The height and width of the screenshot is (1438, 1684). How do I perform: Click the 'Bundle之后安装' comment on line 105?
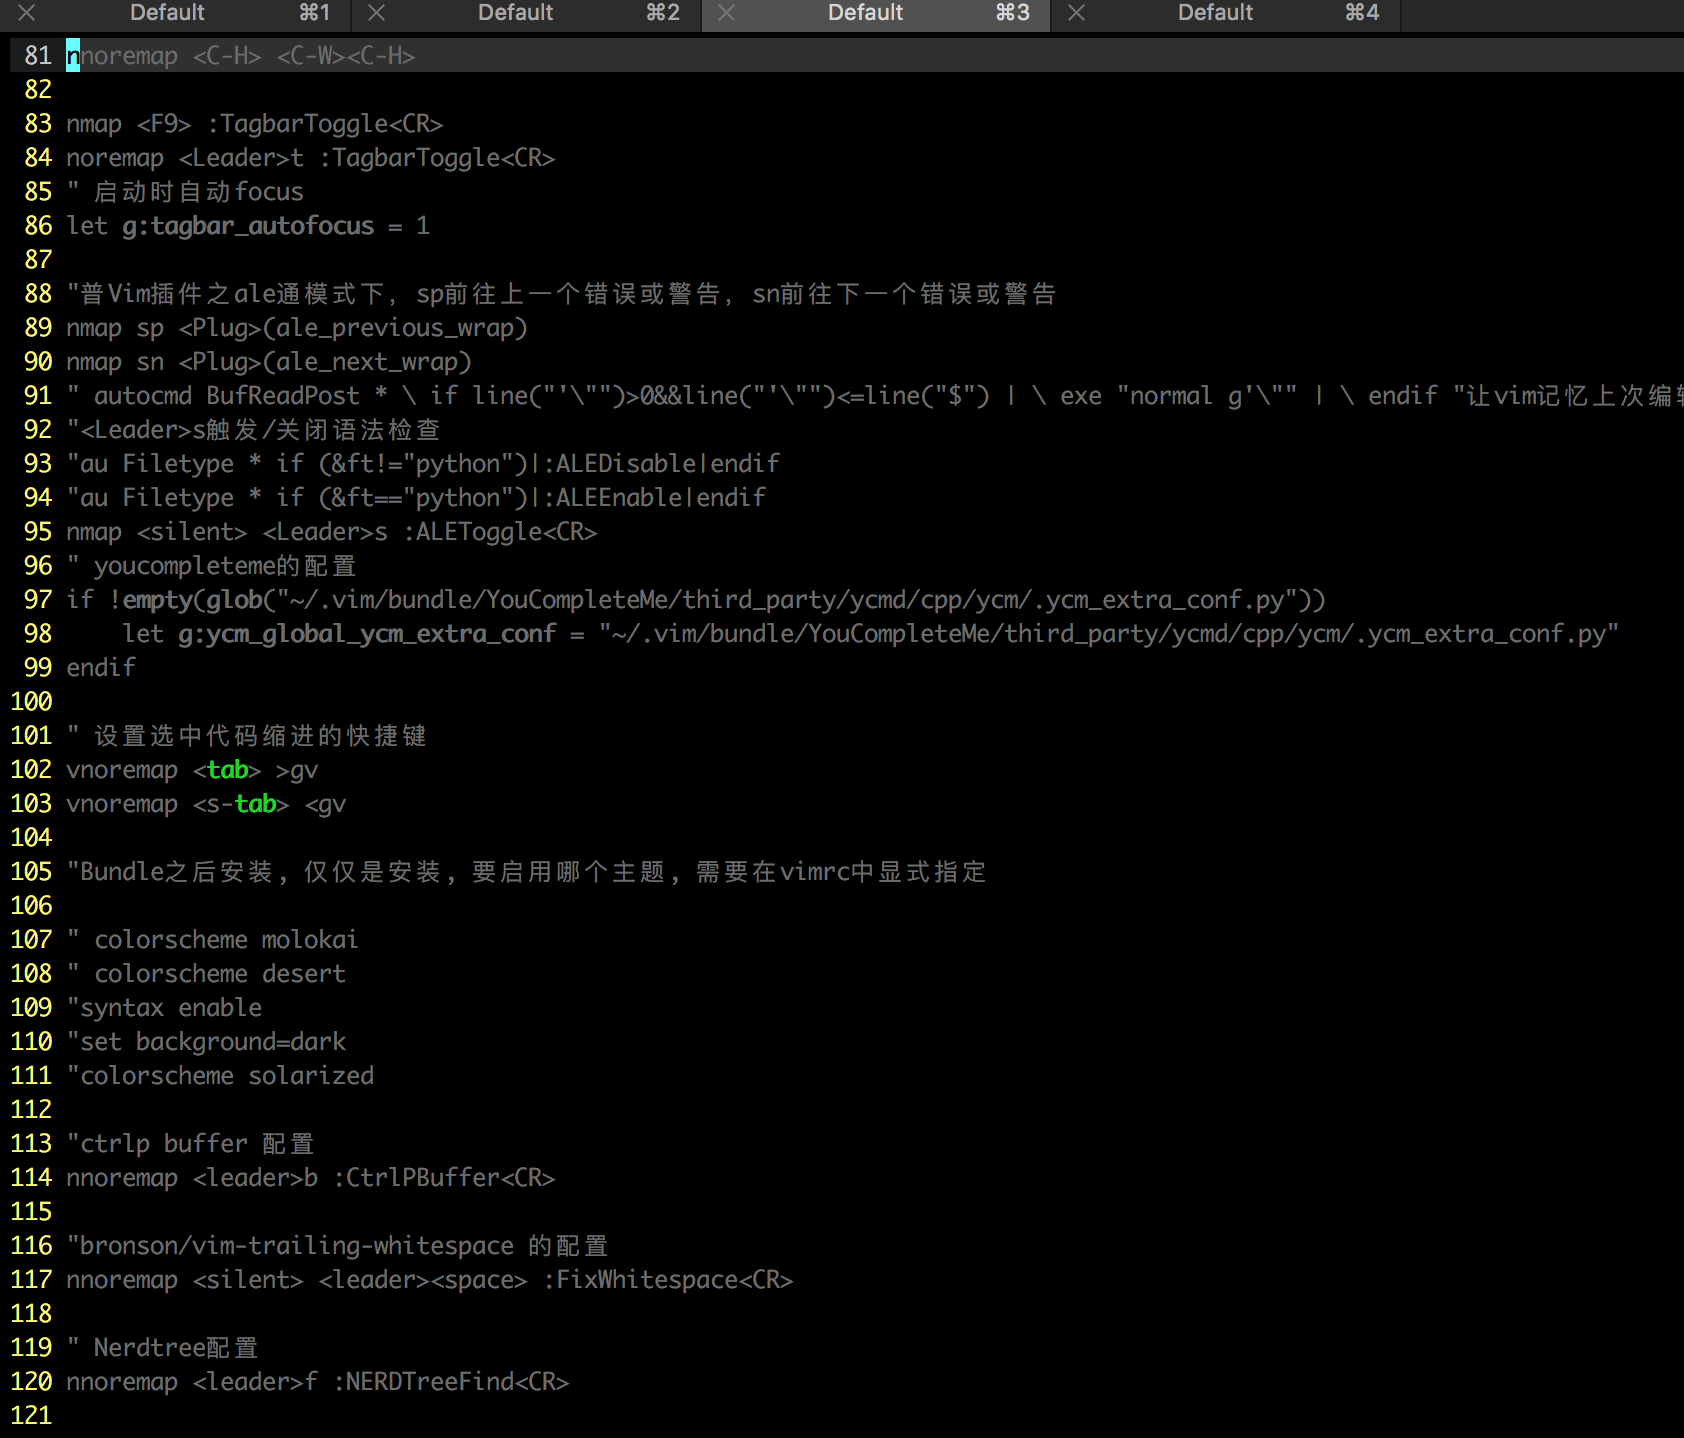pos(527,872)
